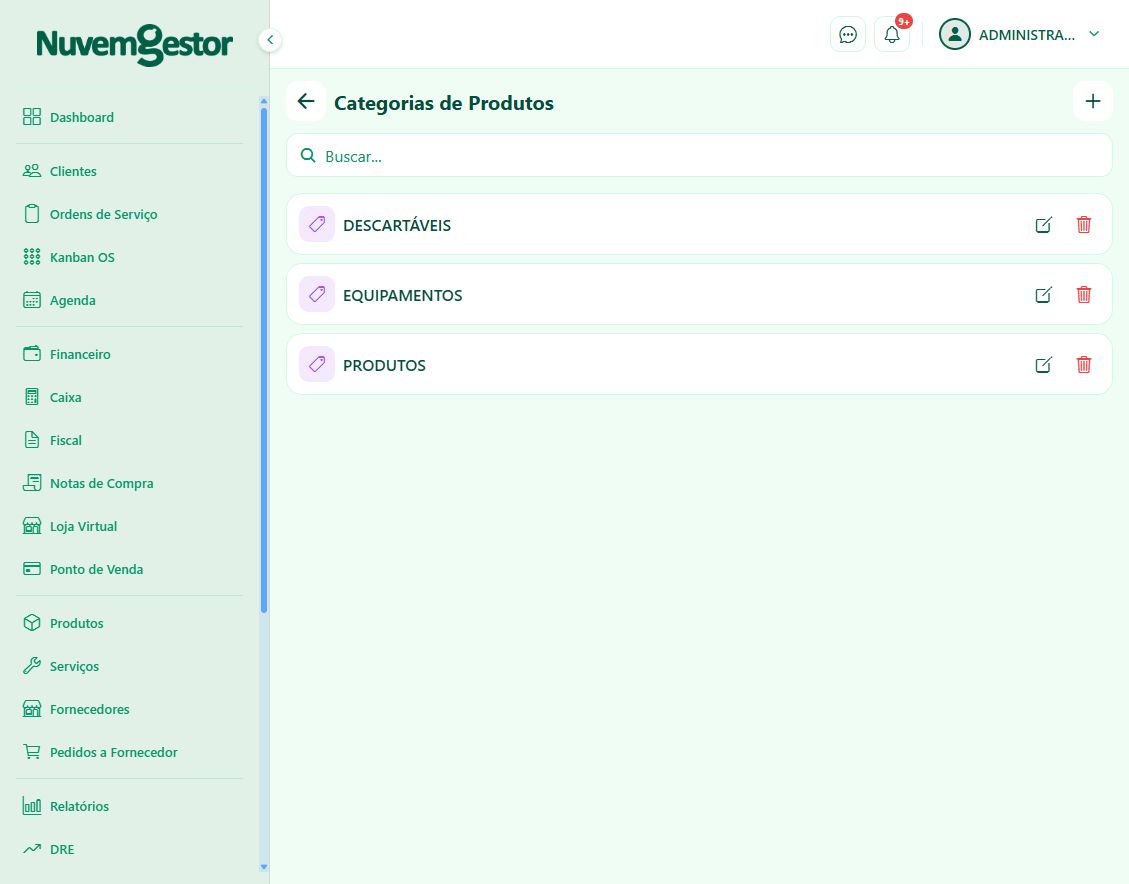Click the tag icon for DESCARTÁVEIS

coord(317,225)
